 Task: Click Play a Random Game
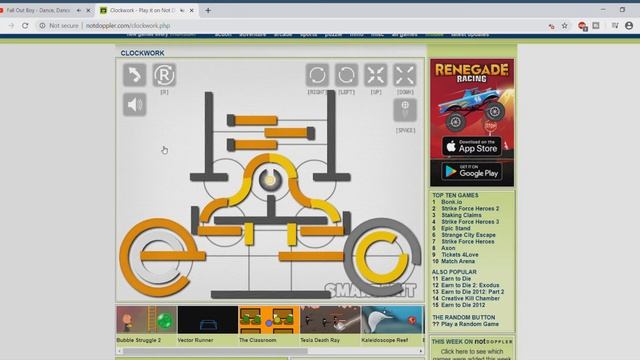(470, 324)
